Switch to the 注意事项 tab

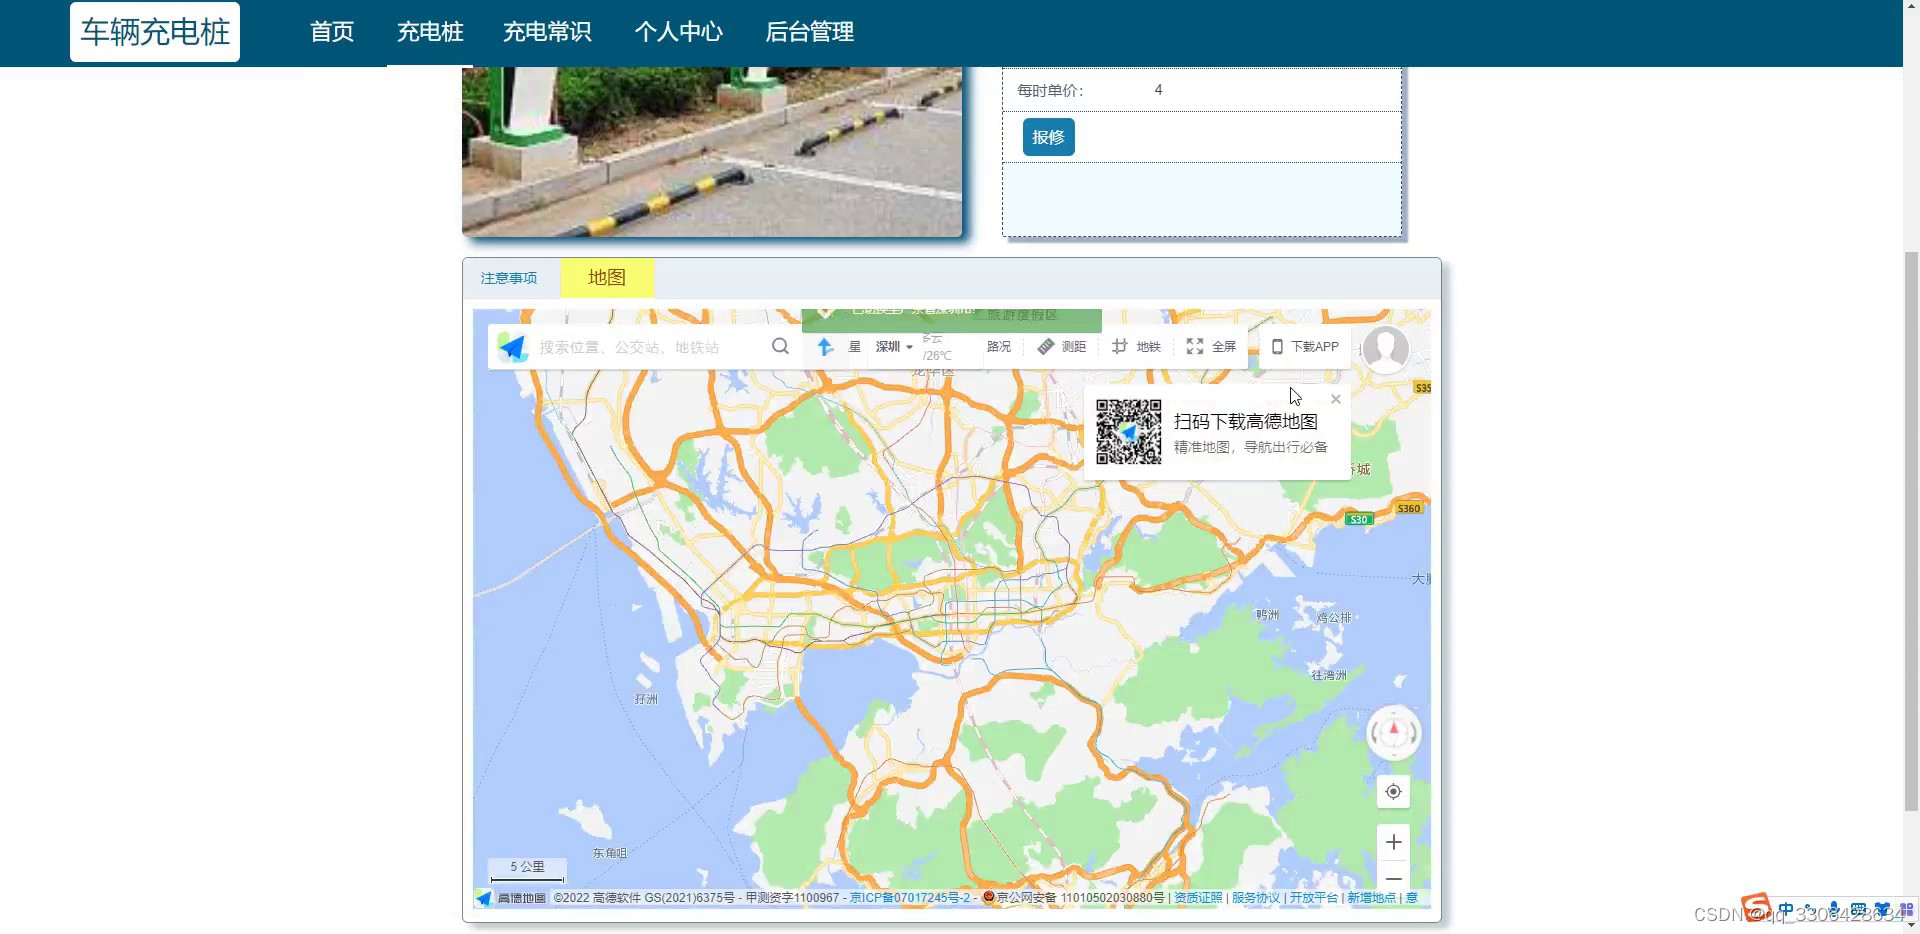[x=509, y=278]
